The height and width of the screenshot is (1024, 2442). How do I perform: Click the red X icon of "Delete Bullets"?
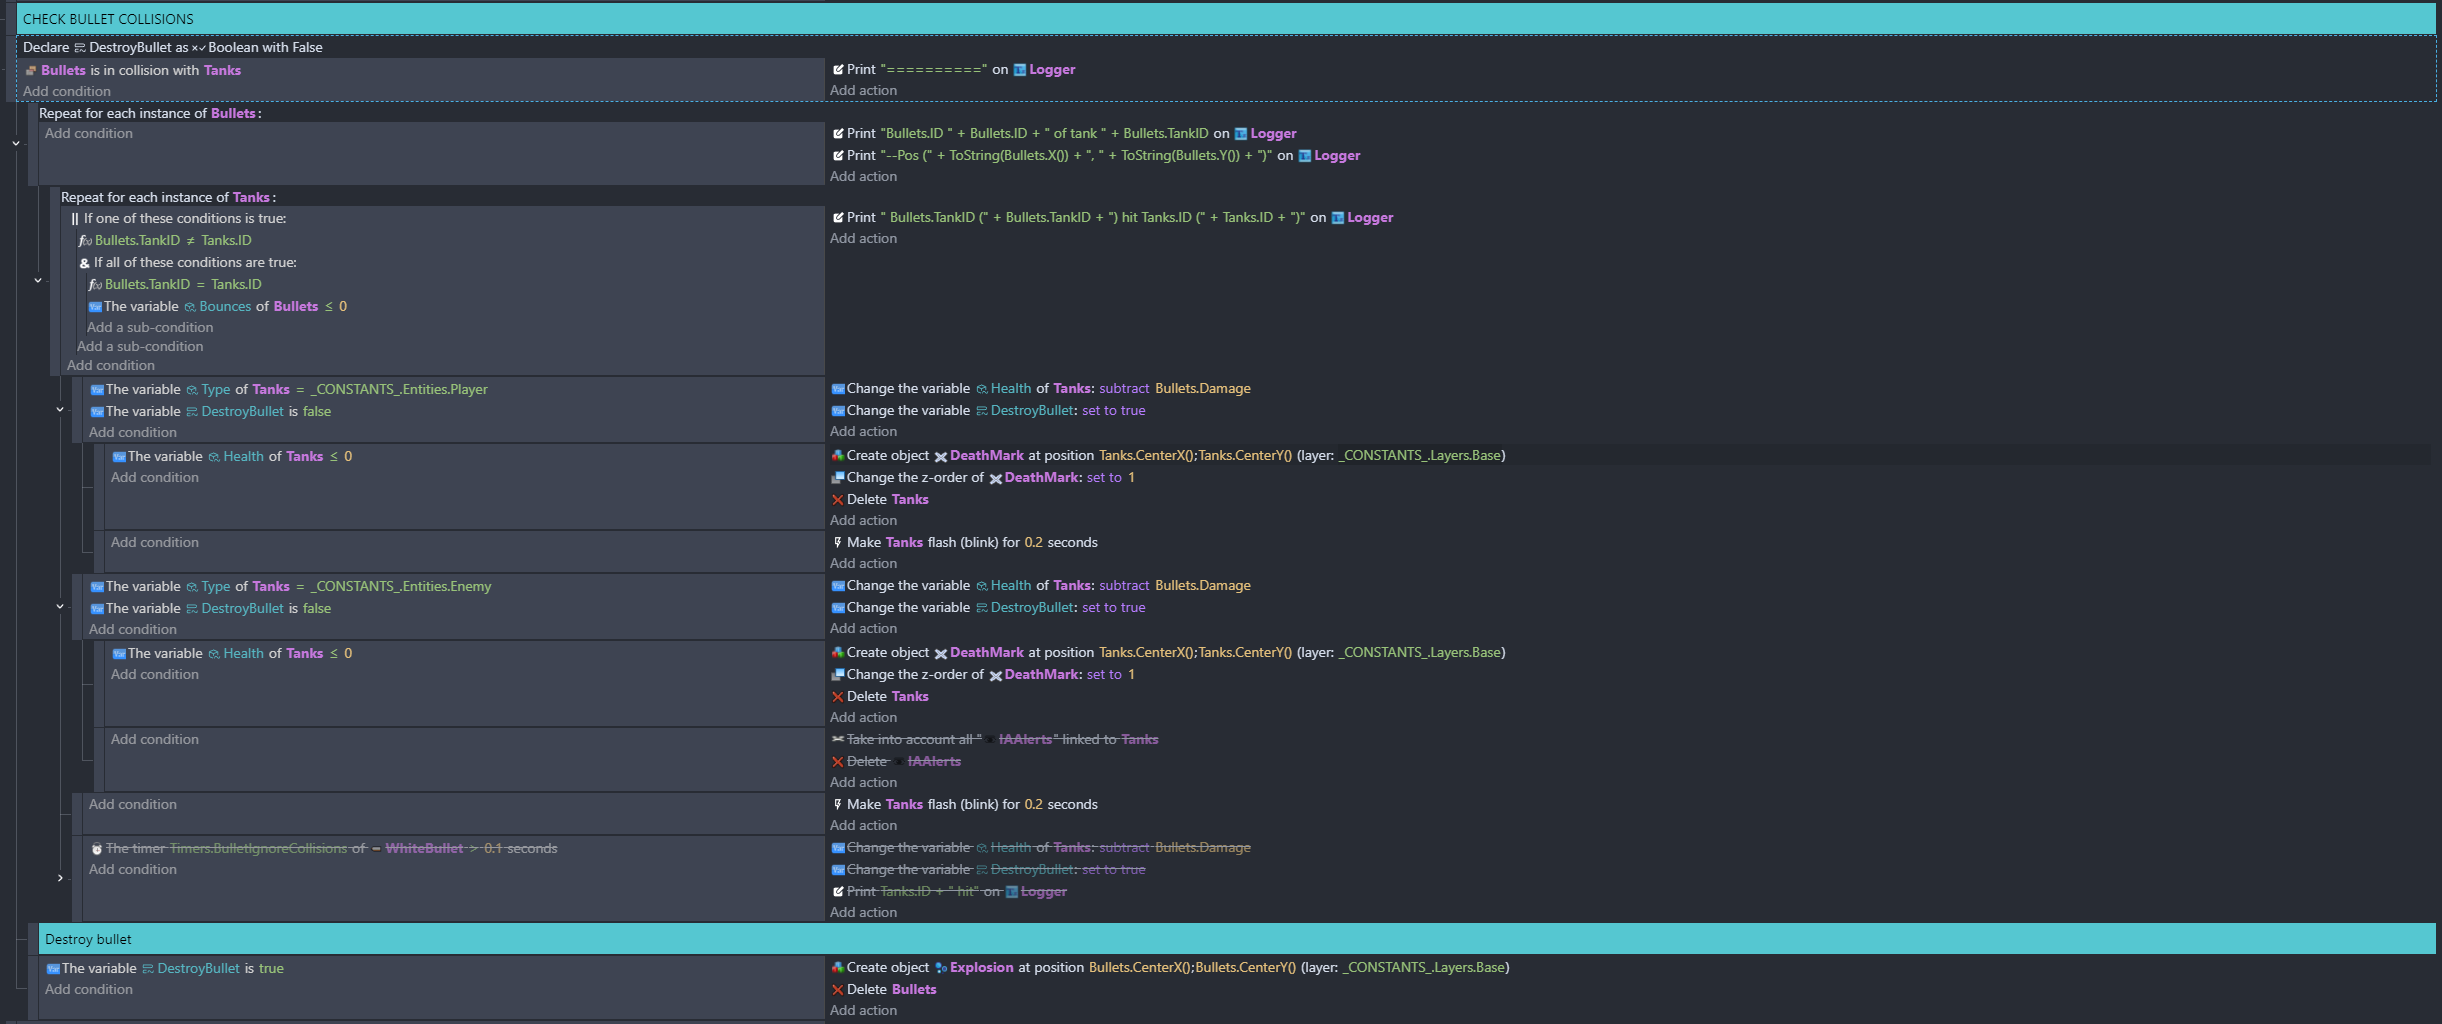coord(837,990)
